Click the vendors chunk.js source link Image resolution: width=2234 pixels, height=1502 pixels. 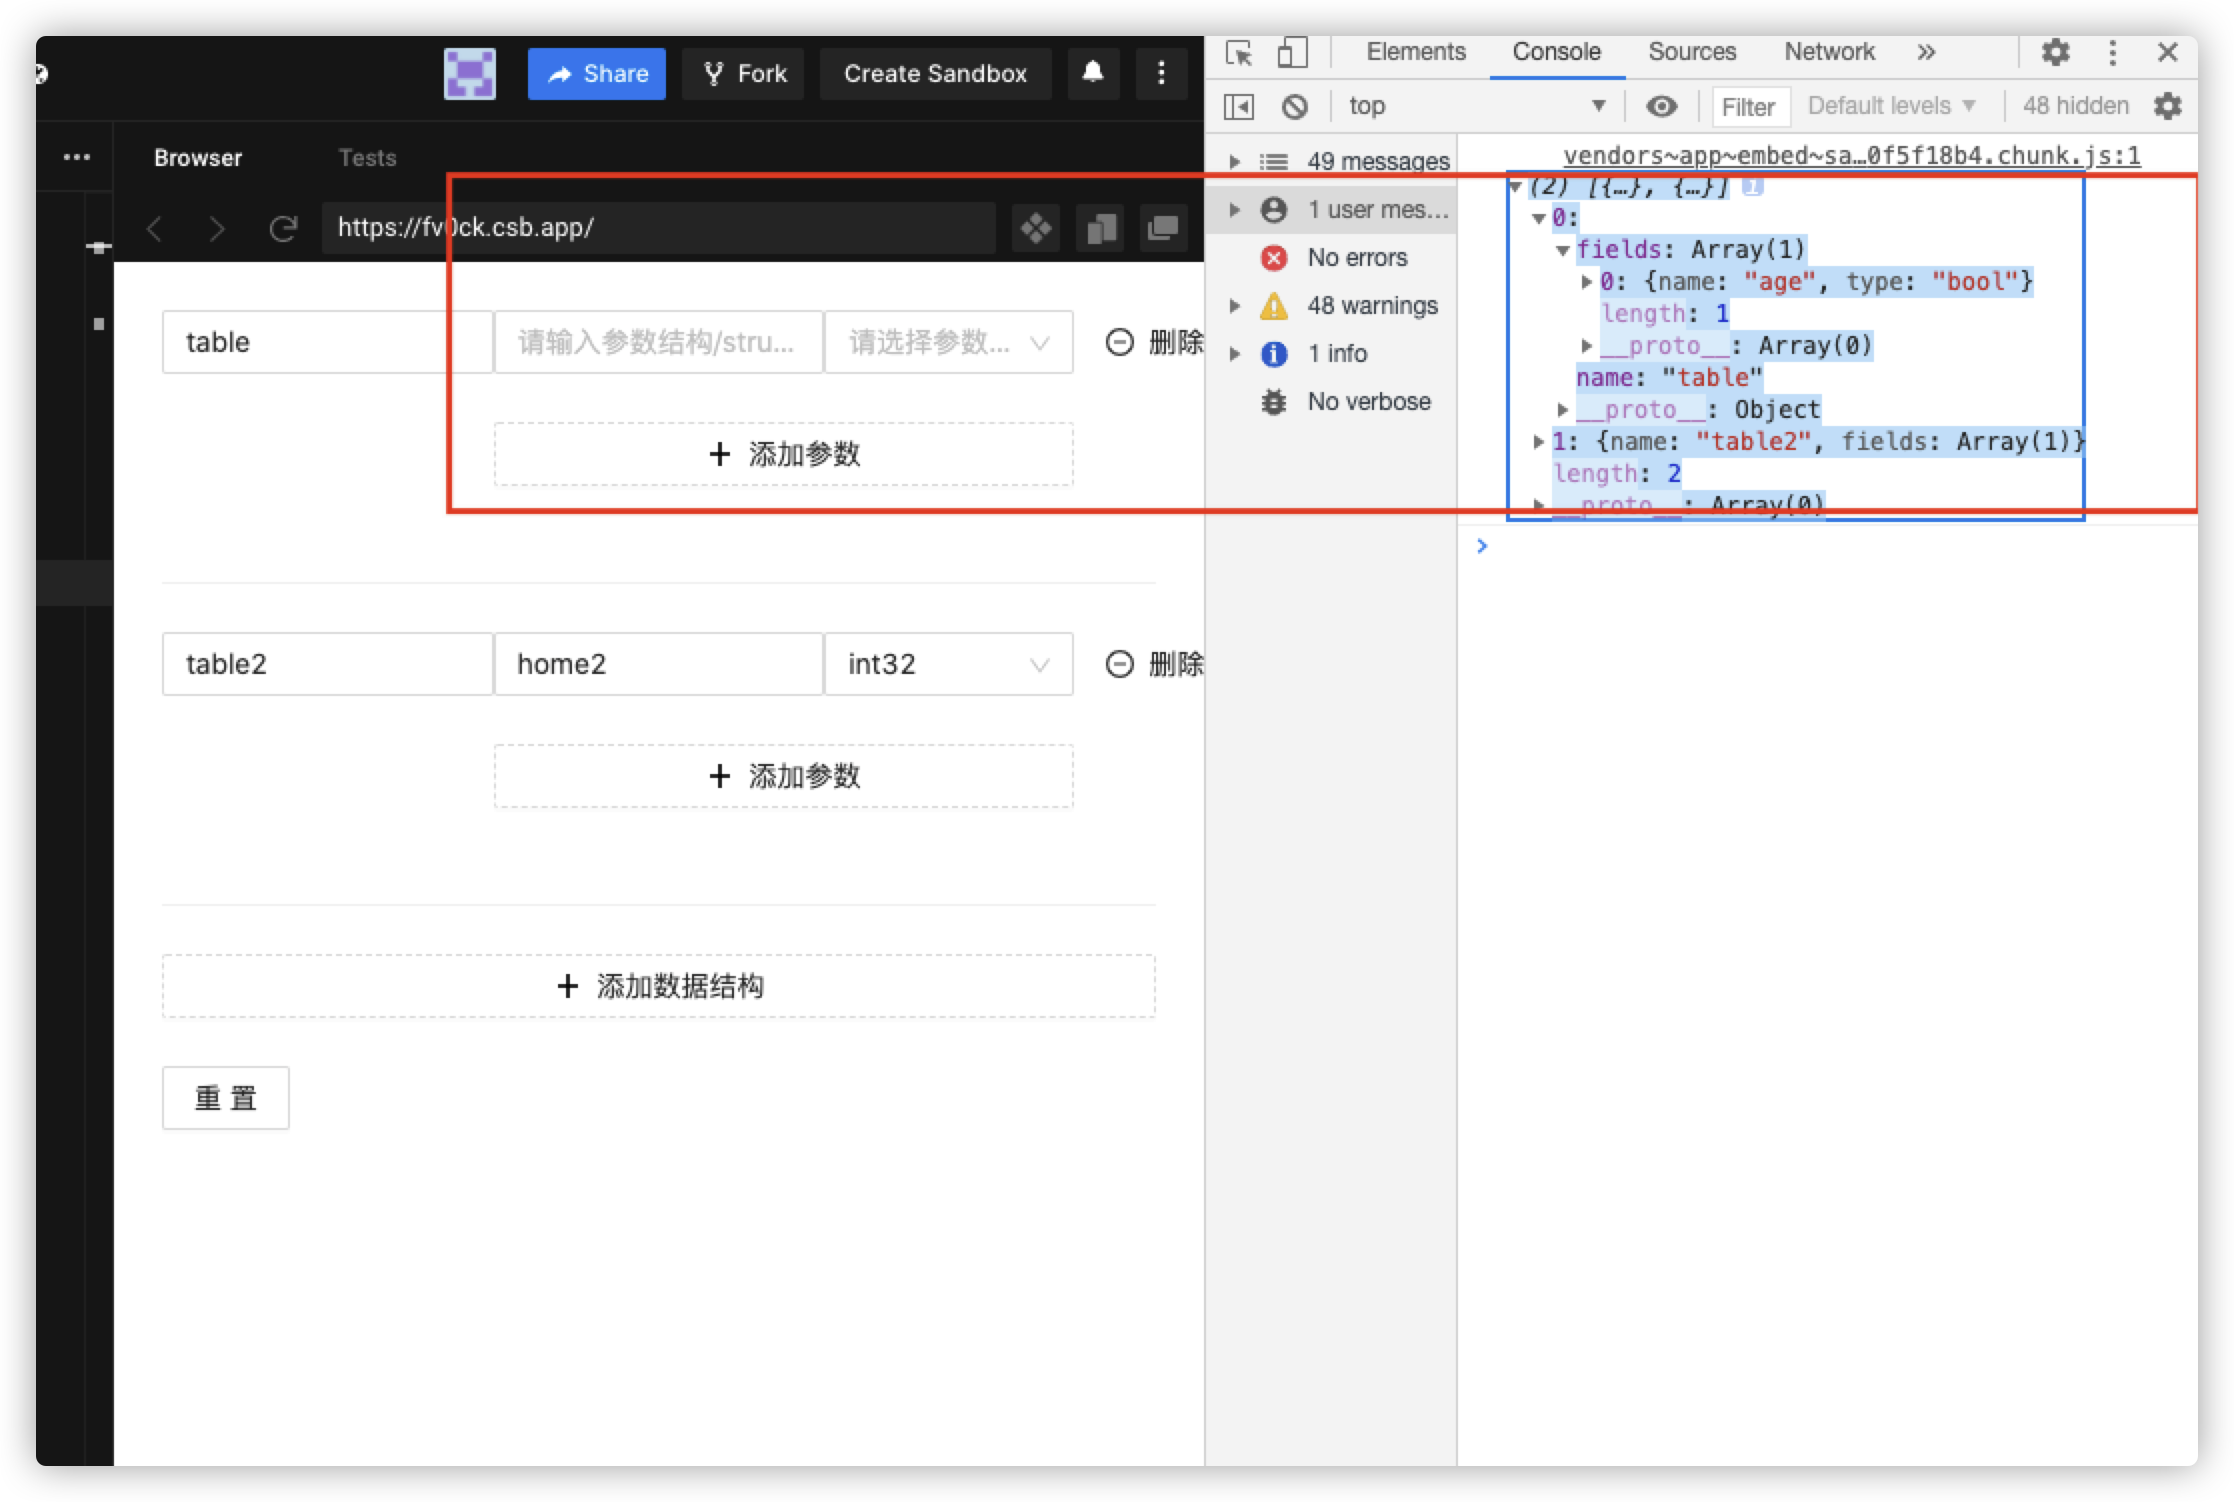pos(1851,156)
